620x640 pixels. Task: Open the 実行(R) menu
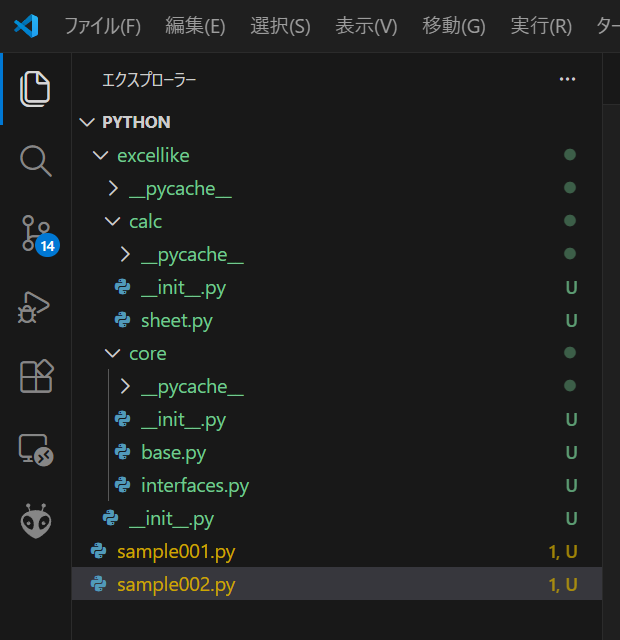click(x=540, y=26)
